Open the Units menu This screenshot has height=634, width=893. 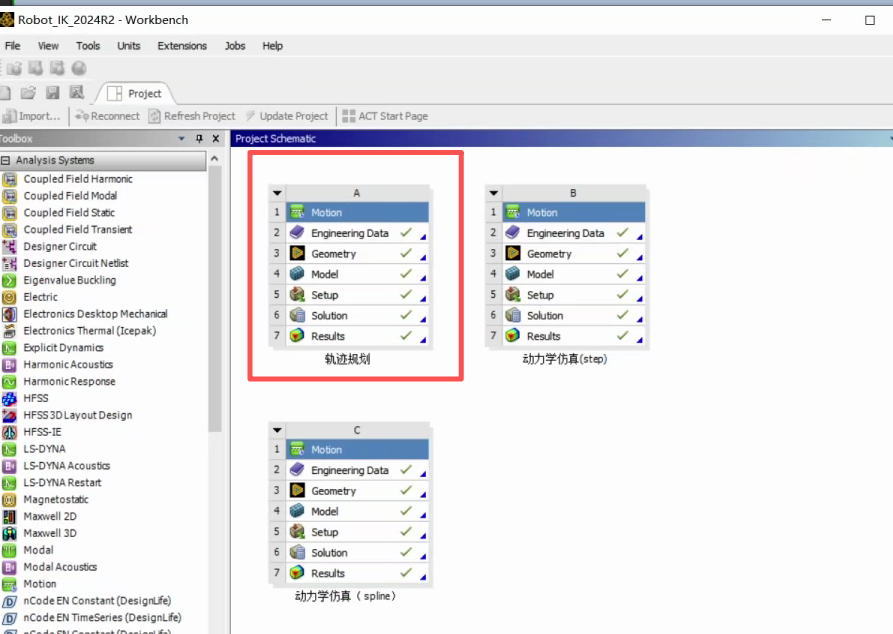(x=129, y=46)
